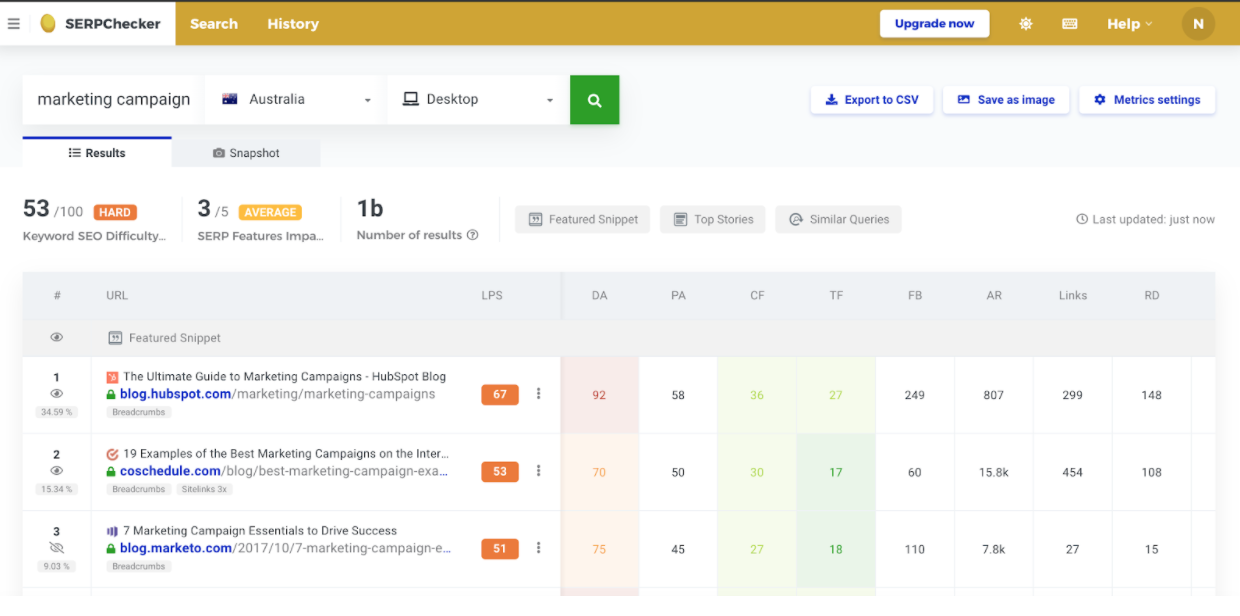Sort by TF column header
Image resolution: width=1240 pixels, height=616 pixels.
coord(836,296)
